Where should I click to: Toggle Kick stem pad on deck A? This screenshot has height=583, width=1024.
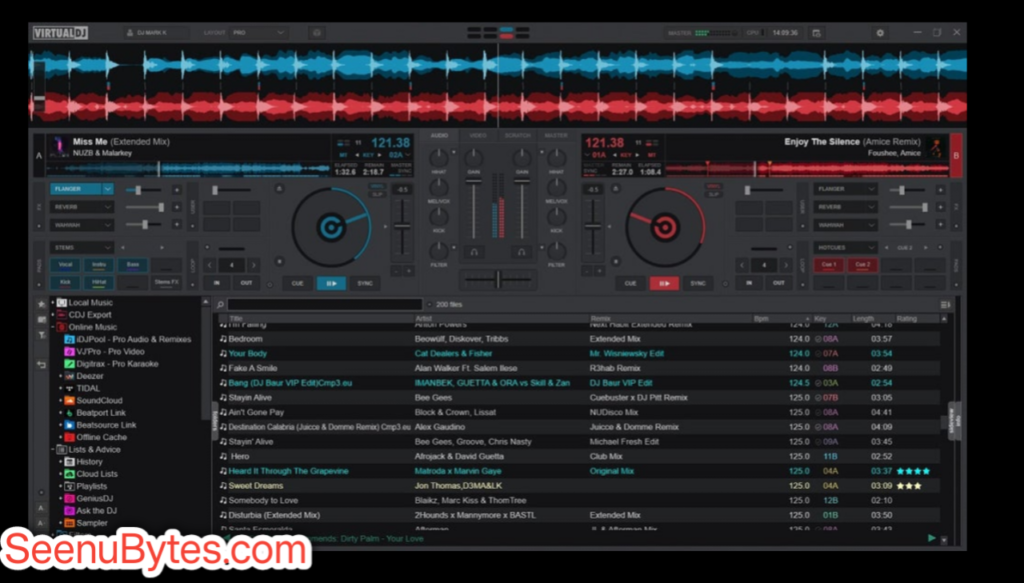(x=65, y=283)
